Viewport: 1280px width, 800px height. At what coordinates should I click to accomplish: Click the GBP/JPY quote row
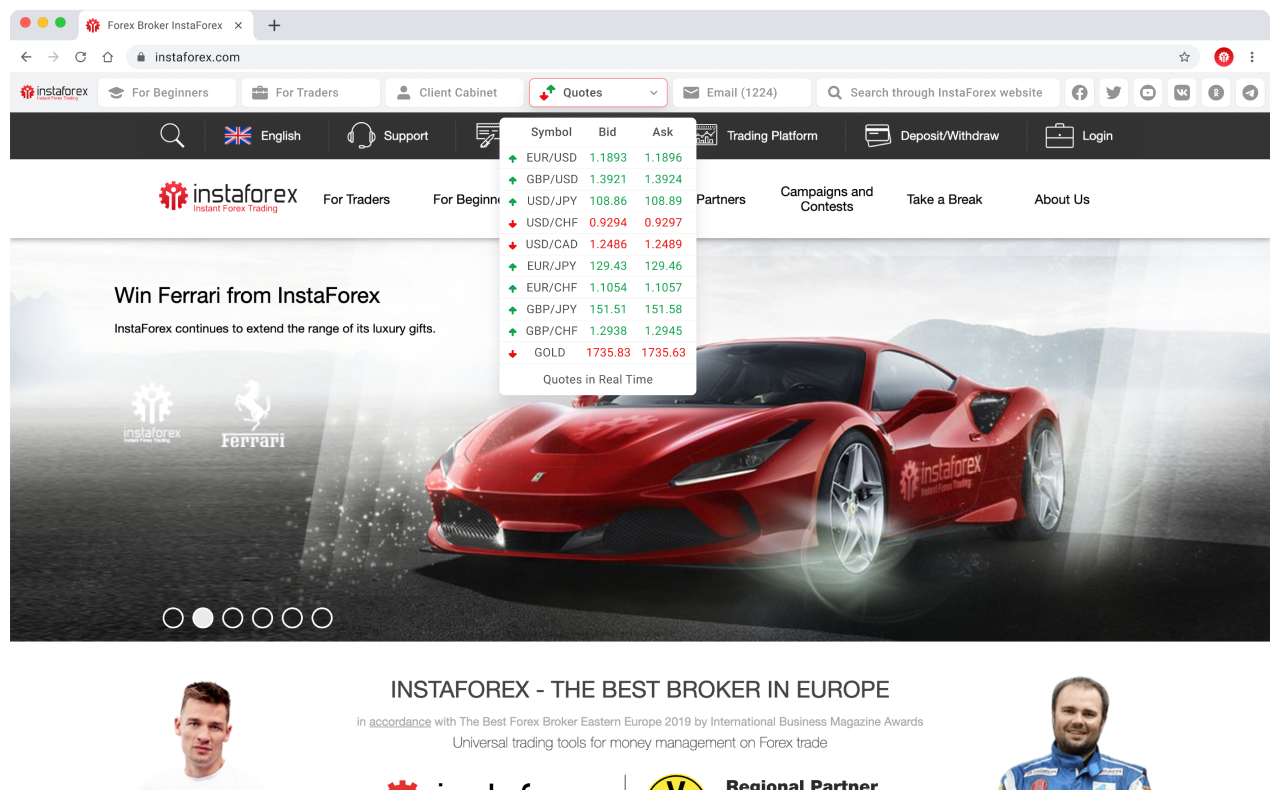click(x=598, y=309)
